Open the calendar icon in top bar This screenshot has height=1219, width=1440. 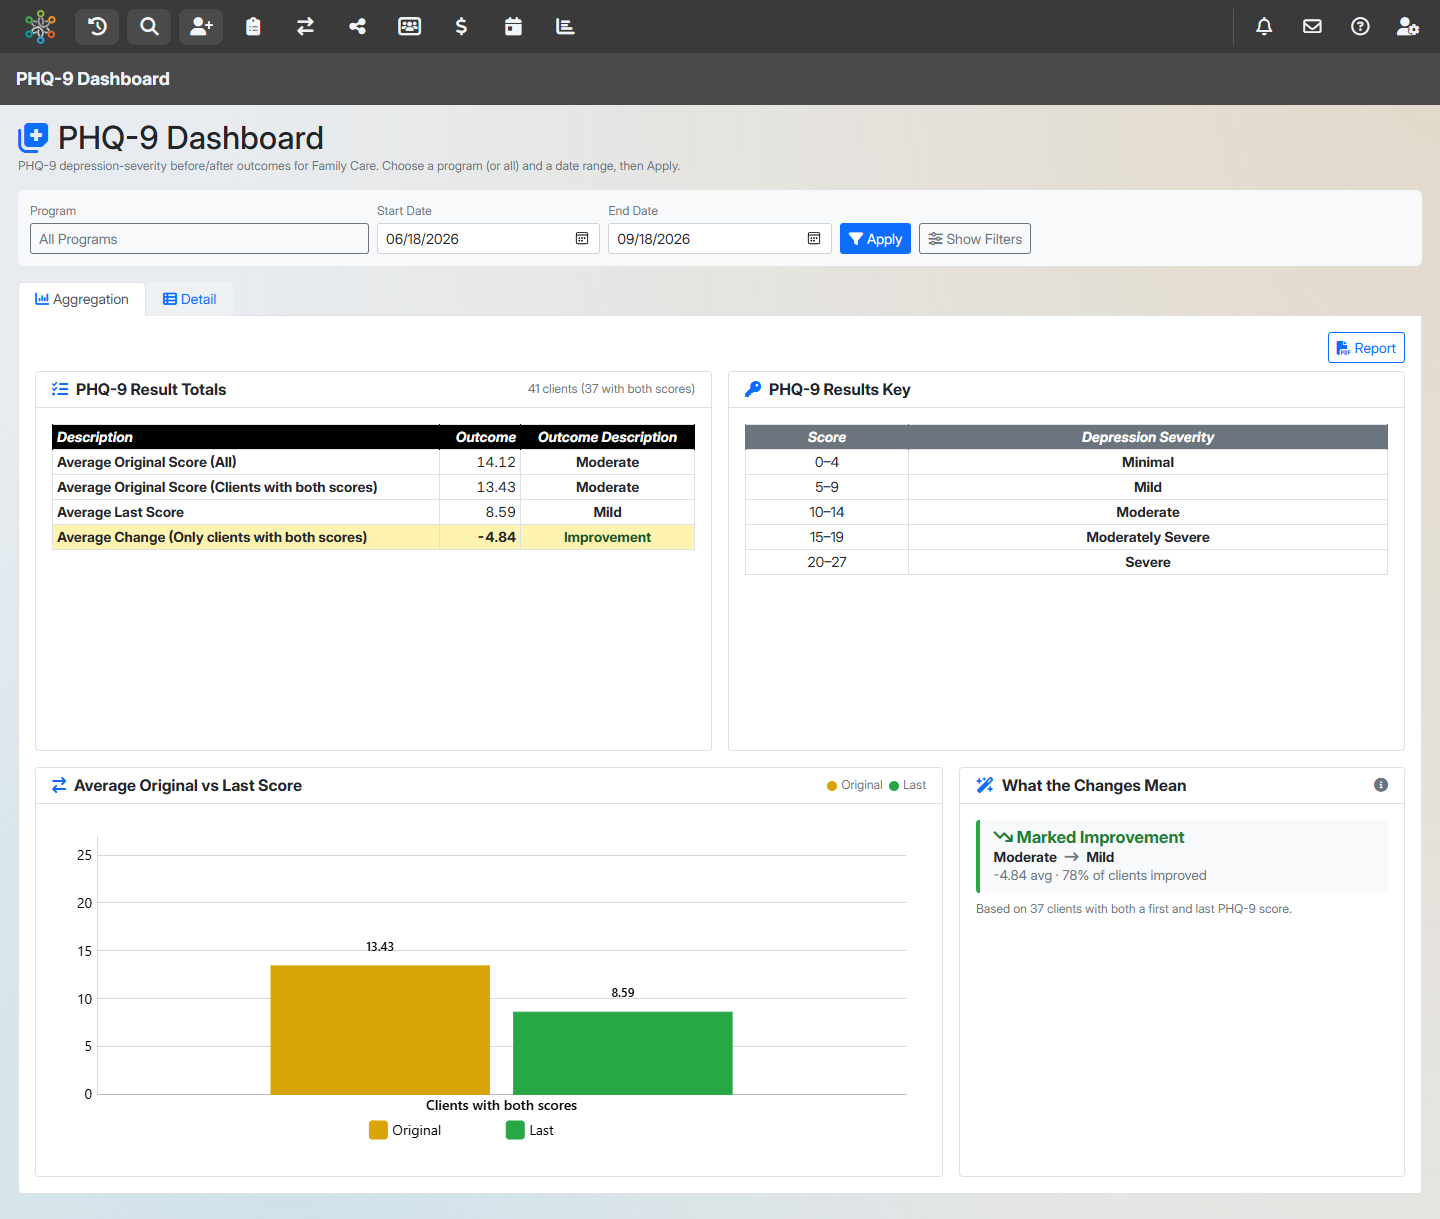513,27
